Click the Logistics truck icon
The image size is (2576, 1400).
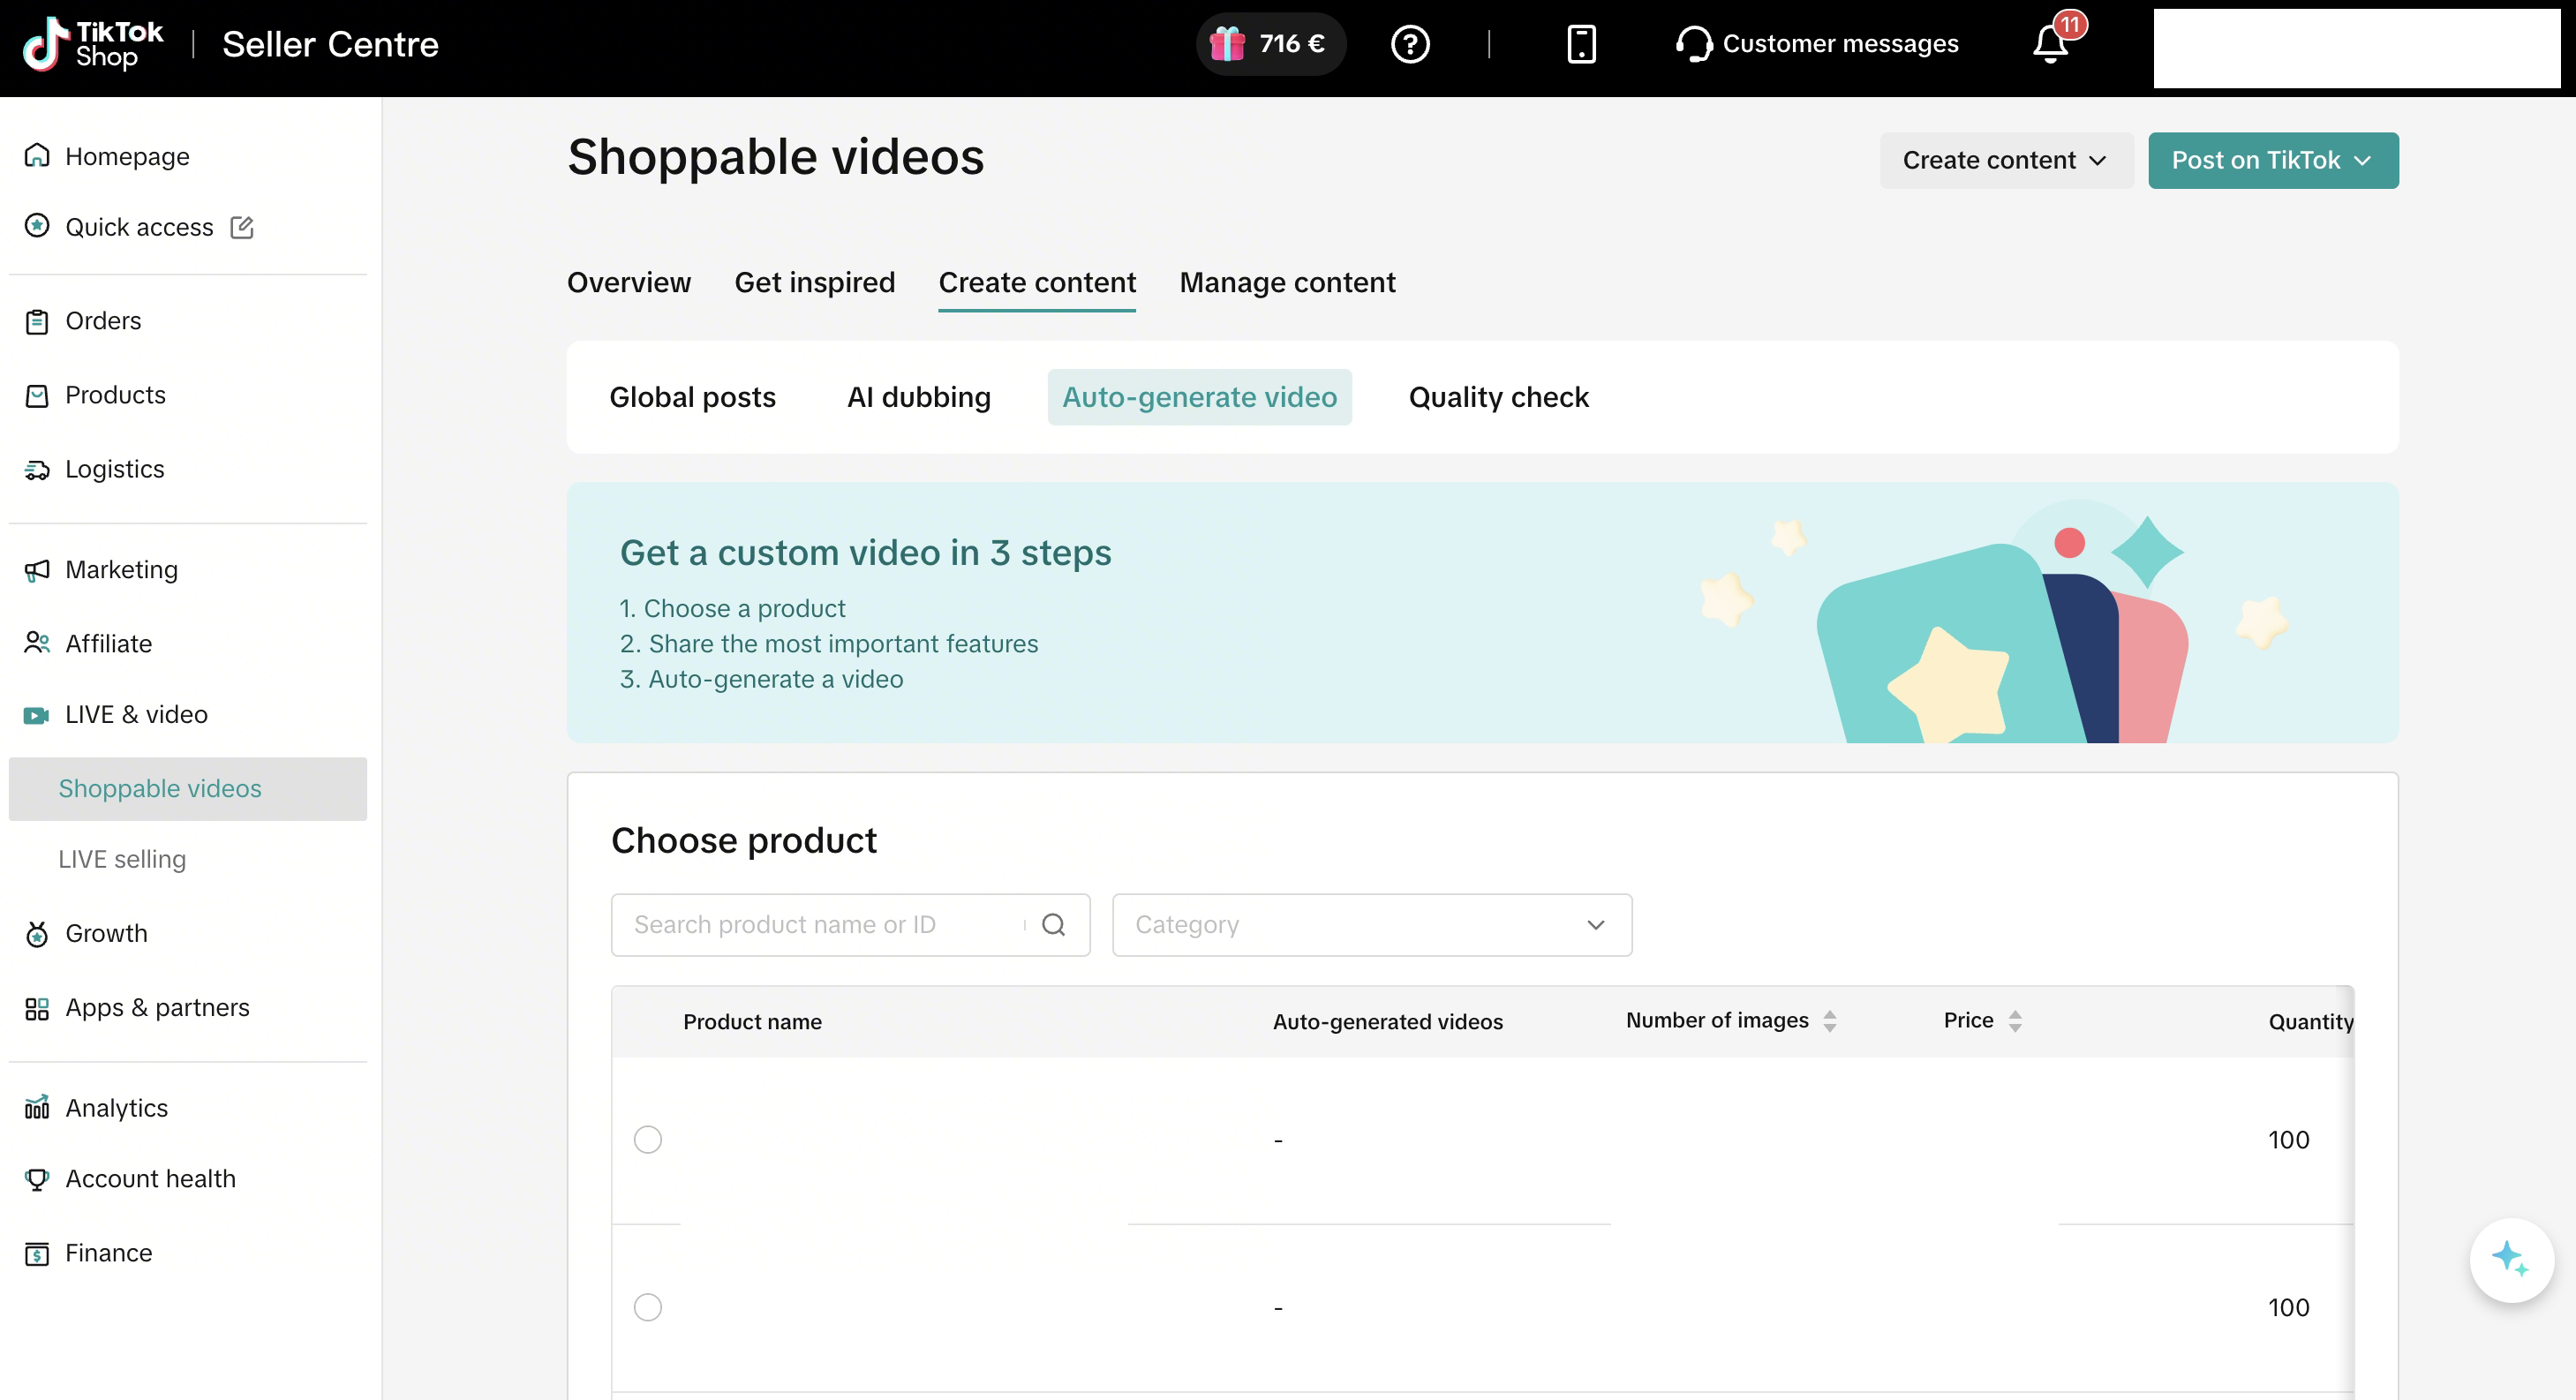click(x=37, y=469)
